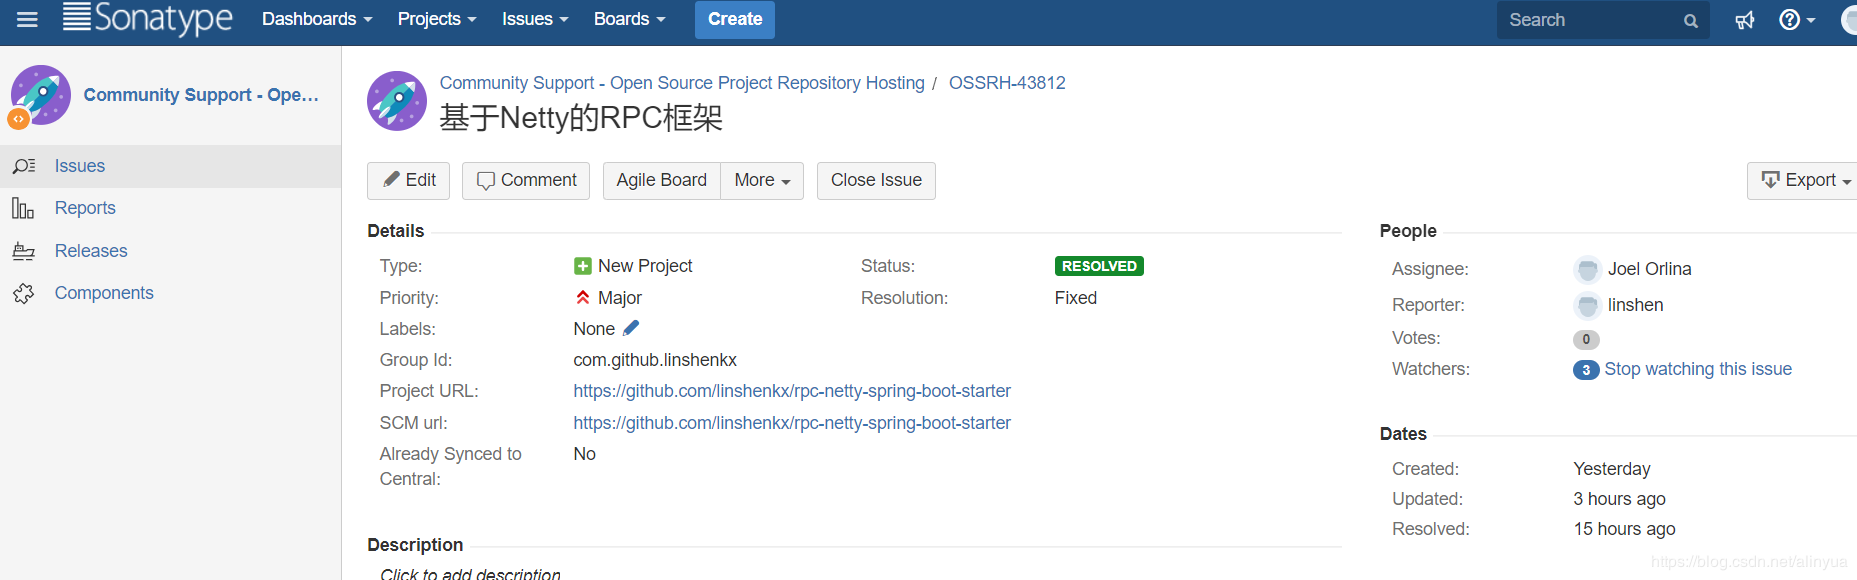Screen dimensions: 1857x580
Task: Click the Fixed resolution value
Action: point(1076,298)
